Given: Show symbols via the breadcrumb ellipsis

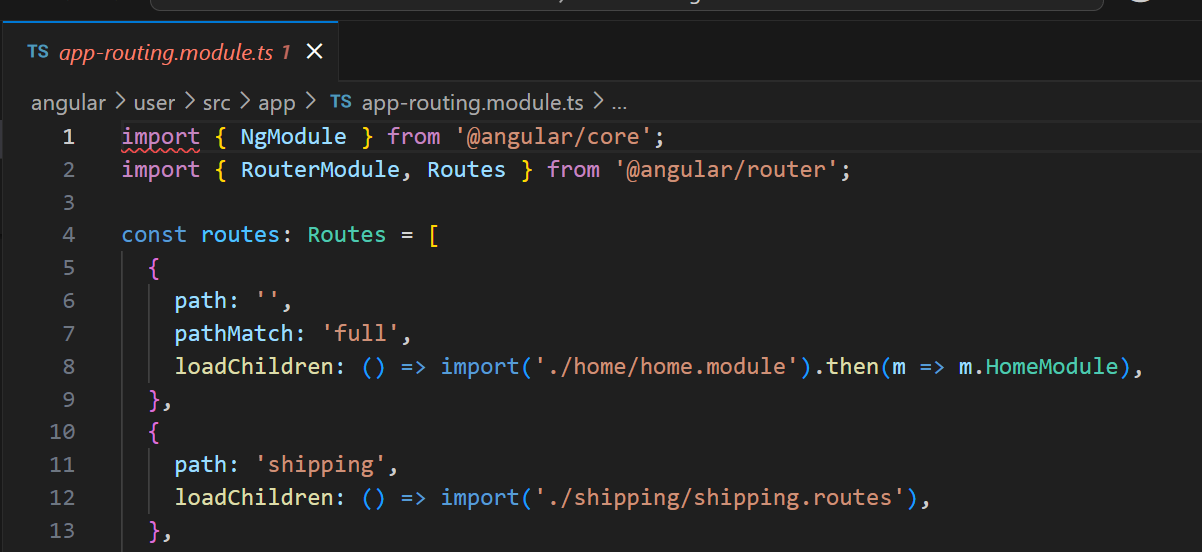Looking at the screenshot, I should click(618, 102).
